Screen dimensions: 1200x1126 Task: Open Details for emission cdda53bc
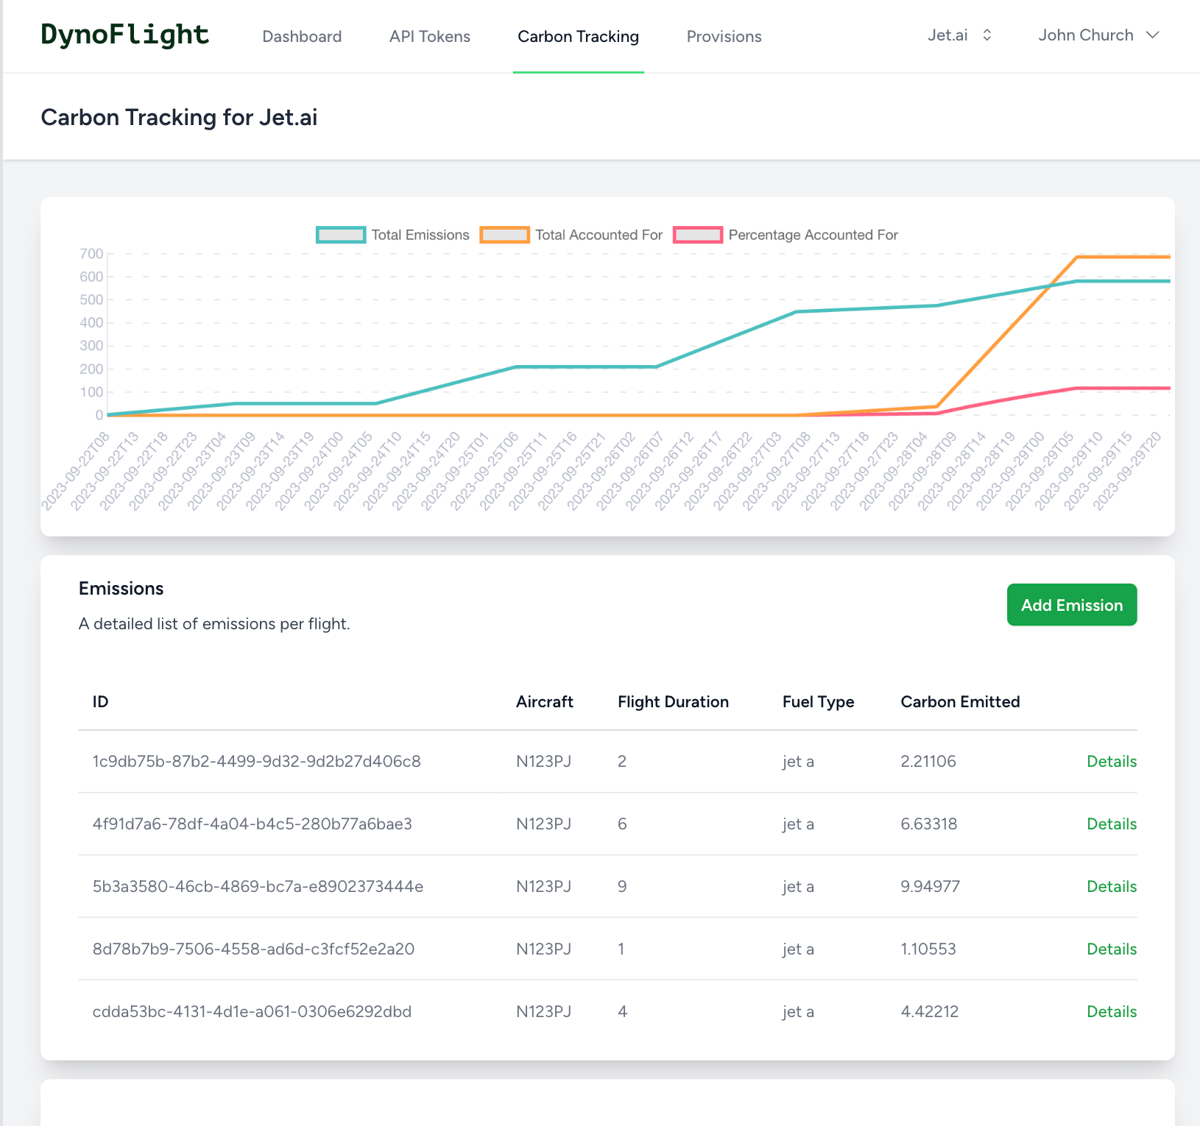pos(1111,1011)
